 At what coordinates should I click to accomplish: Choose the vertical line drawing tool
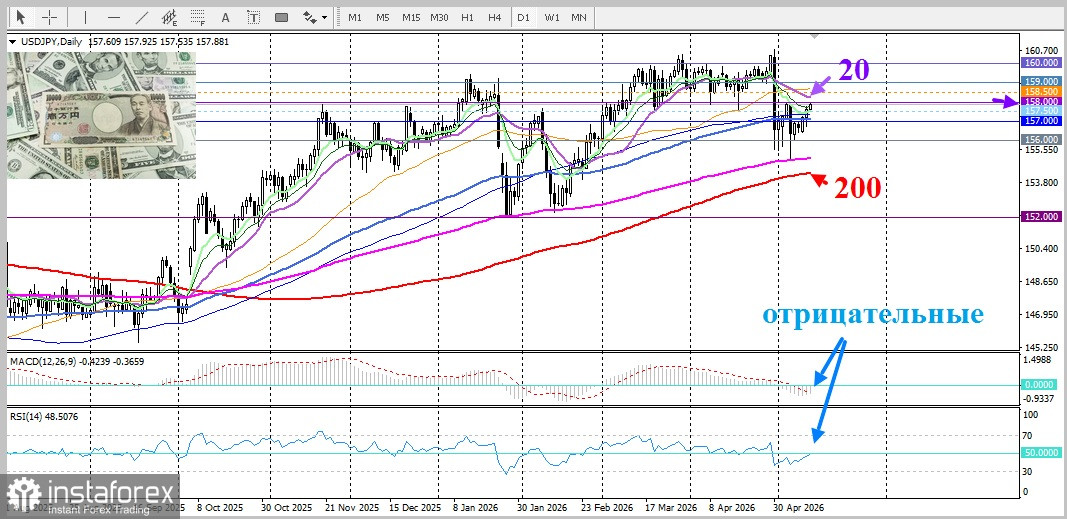(x=86, y=17)
